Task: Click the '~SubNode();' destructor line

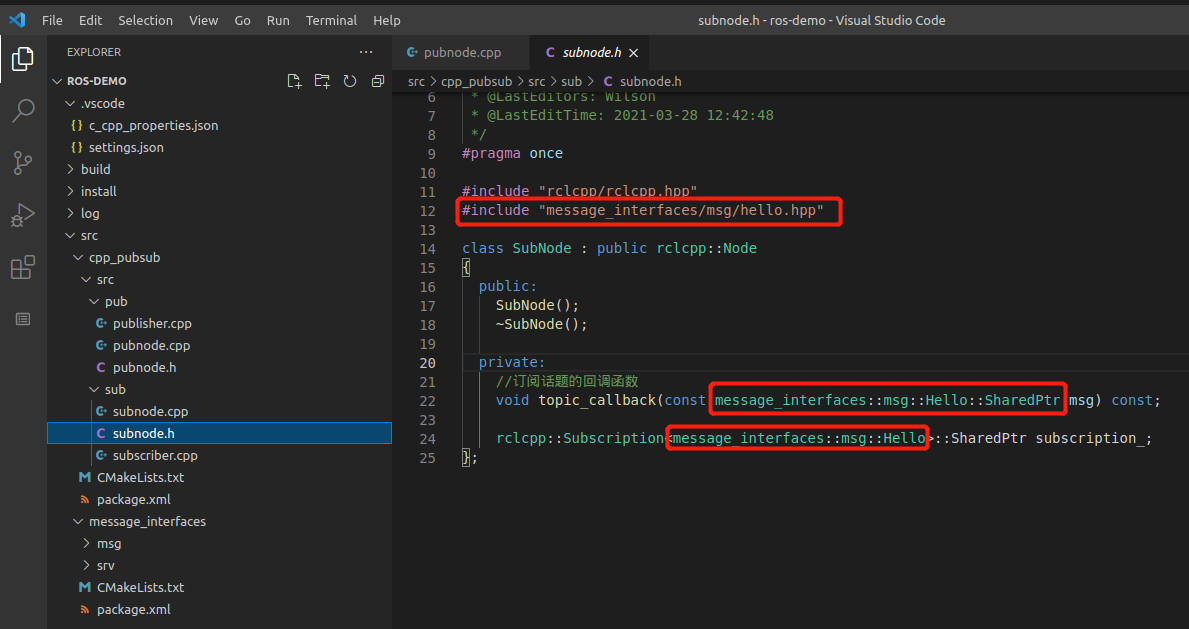Action: (x=541, y=324)
